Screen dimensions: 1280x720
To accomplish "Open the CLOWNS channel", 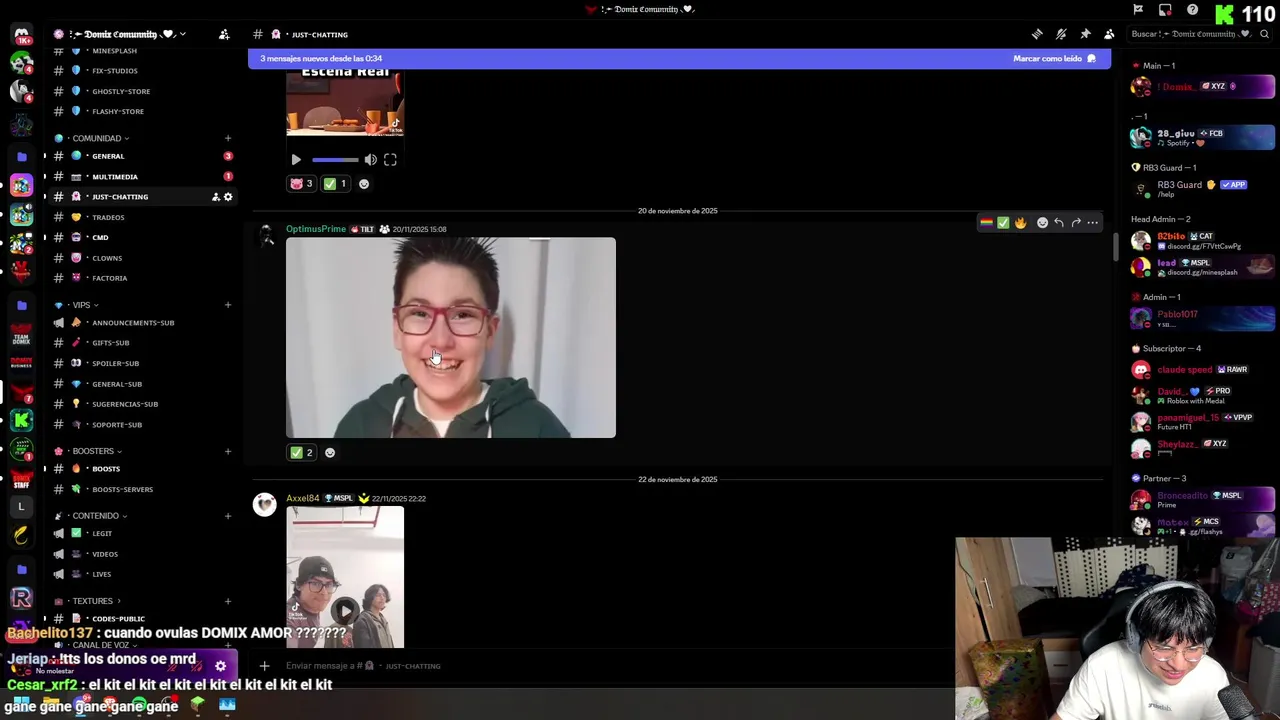I will tap(143, 258).
